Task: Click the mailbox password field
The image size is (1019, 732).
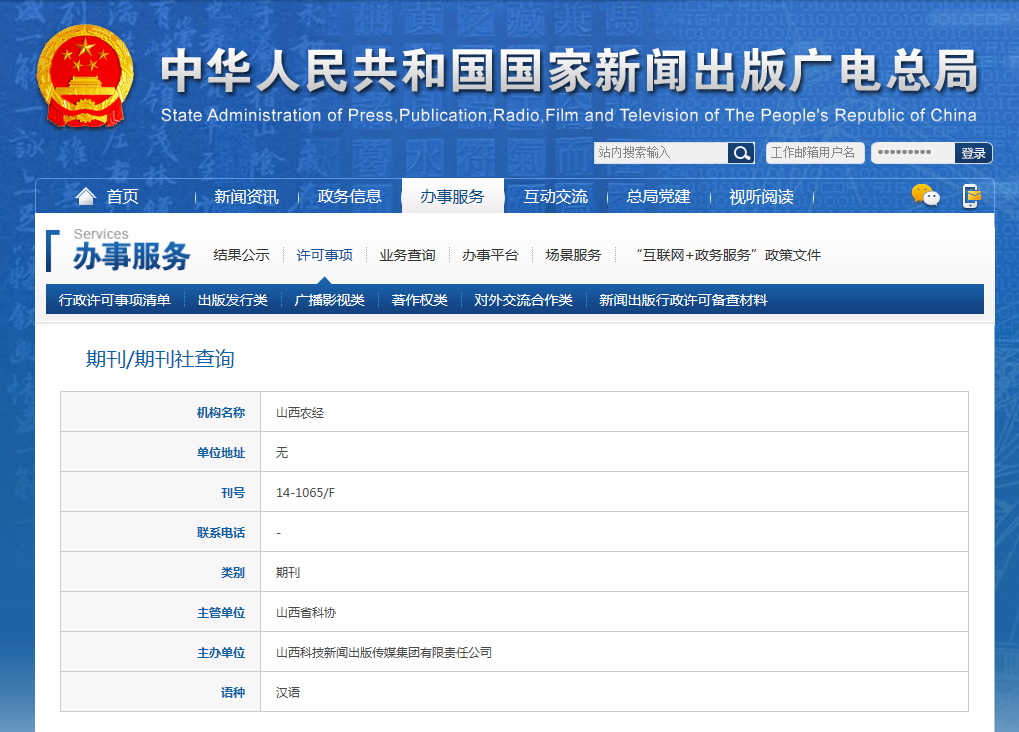Action: point(913,153)
